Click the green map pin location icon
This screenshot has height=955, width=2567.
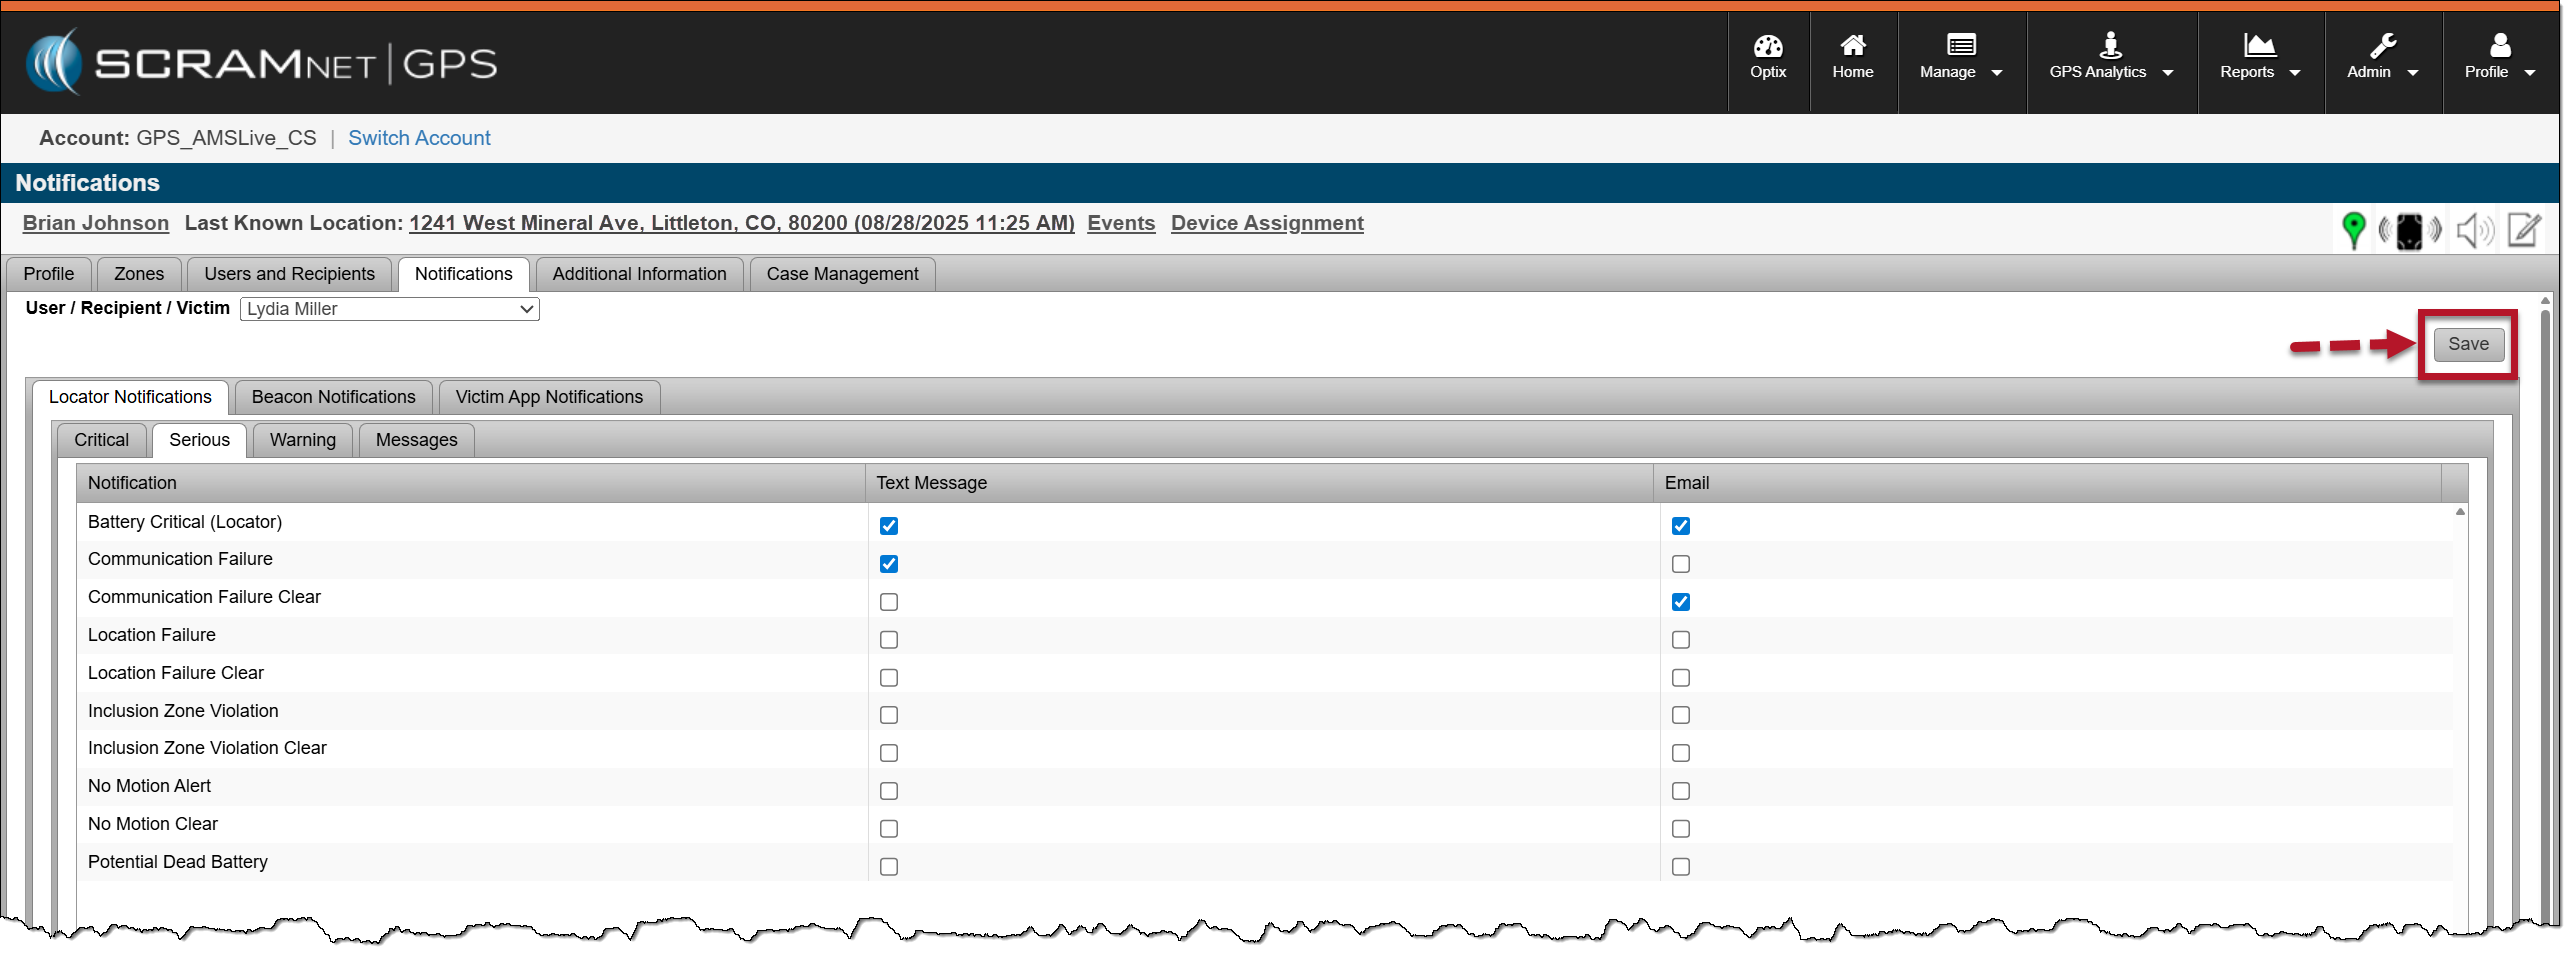(2353, 230)
